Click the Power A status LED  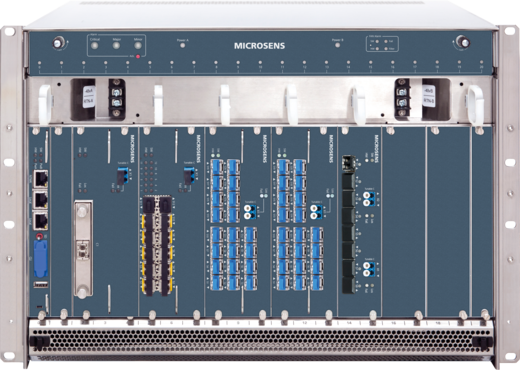tap(183, 45)
